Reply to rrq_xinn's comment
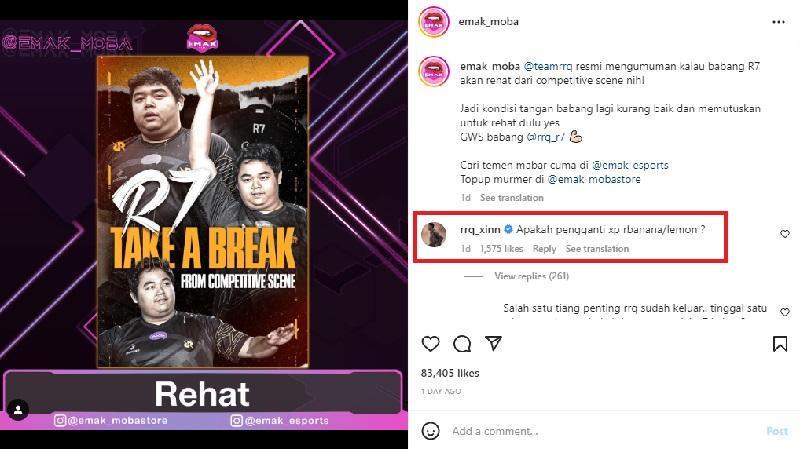 coord(544,248)
